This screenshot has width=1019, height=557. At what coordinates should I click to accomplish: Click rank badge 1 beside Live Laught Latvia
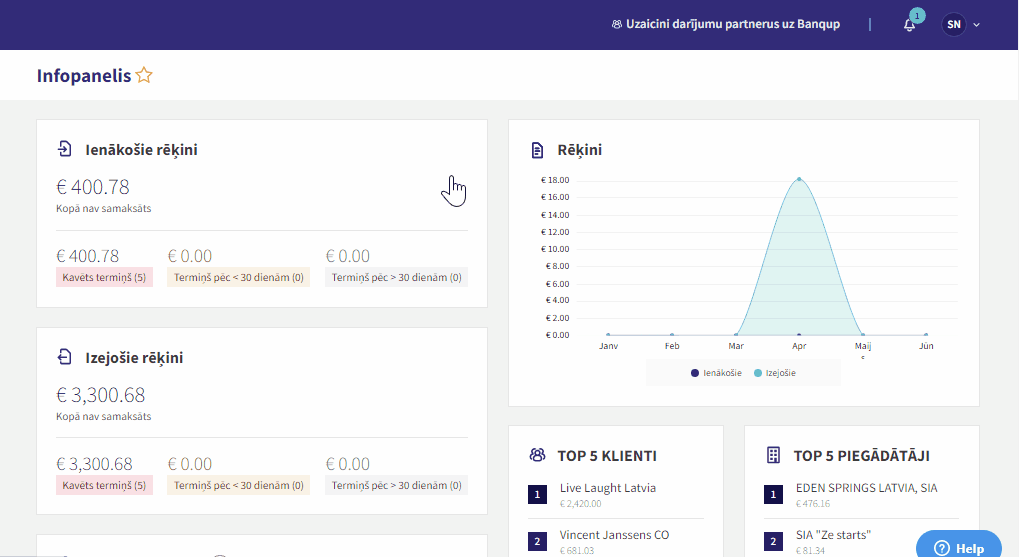[537, 495]
